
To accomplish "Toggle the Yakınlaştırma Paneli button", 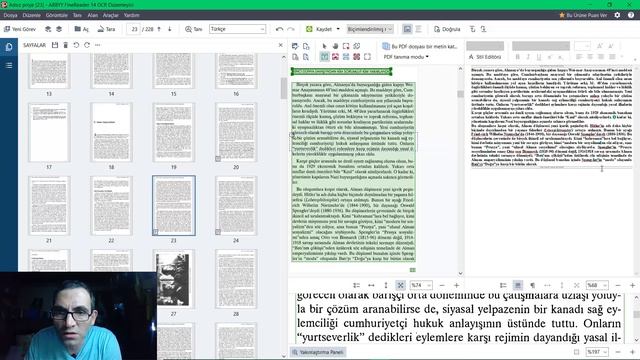I will point(318,352).
